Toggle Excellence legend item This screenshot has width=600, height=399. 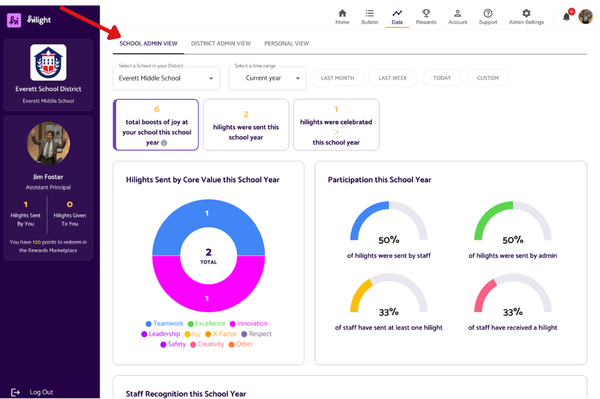[x=207, y=324]
